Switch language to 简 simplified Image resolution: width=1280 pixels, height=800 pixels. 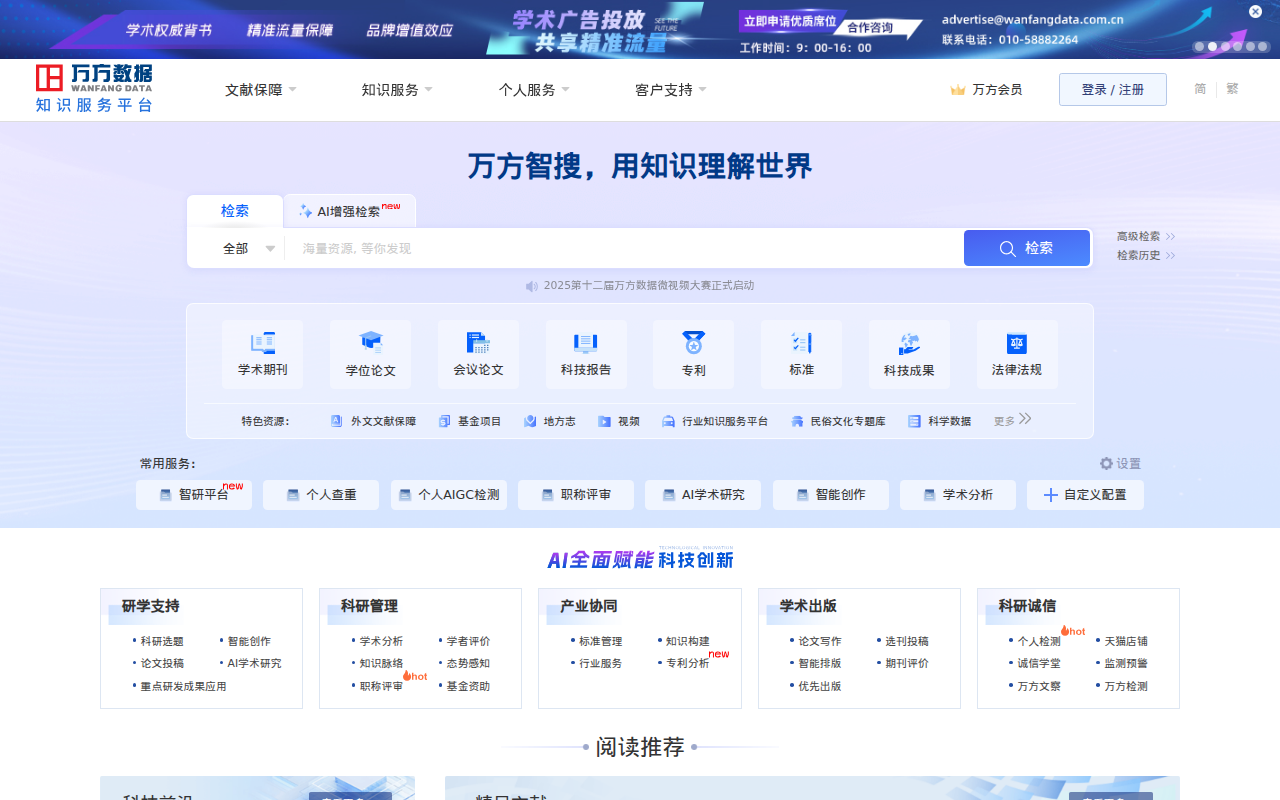pyautogui.click(x=1200, y=89)
